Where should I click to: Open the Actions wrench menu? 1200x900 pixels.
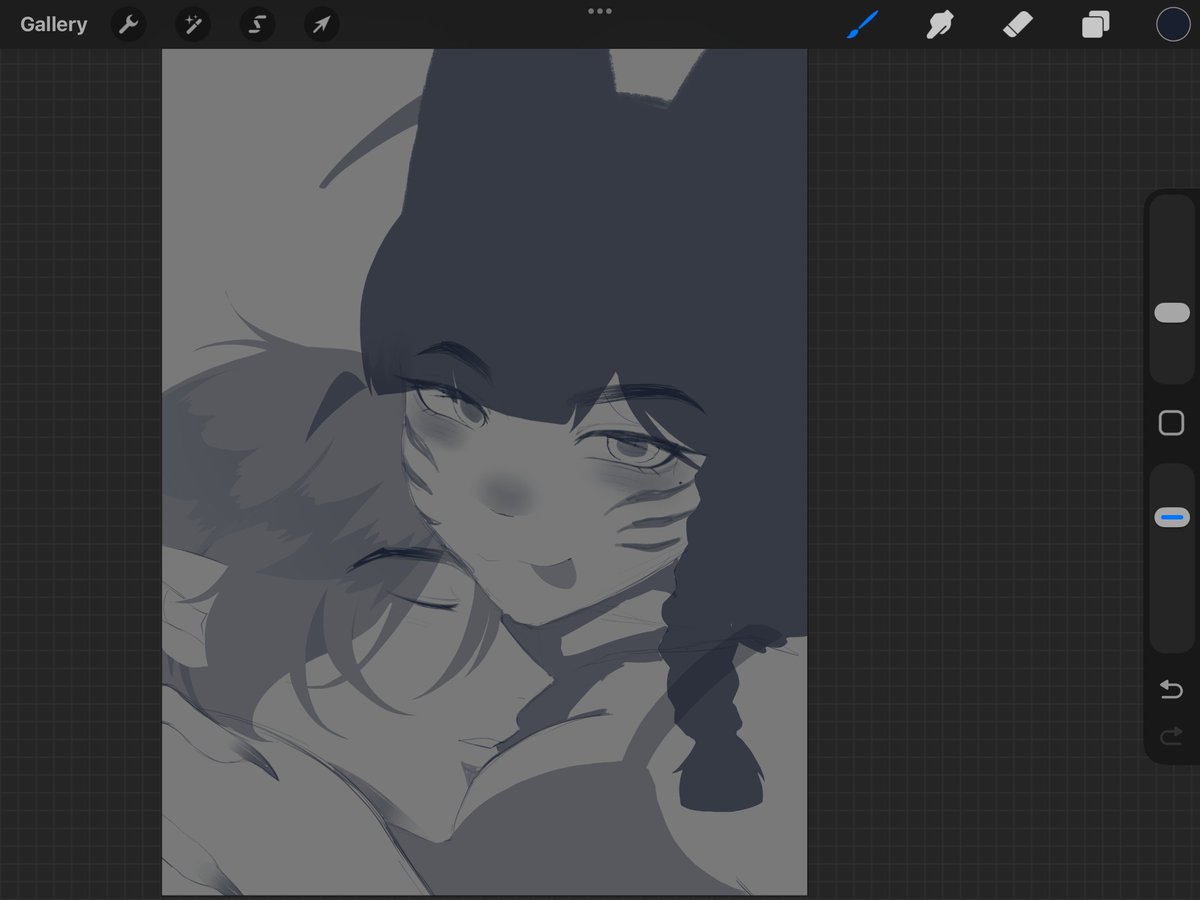(x=128, y=24)
